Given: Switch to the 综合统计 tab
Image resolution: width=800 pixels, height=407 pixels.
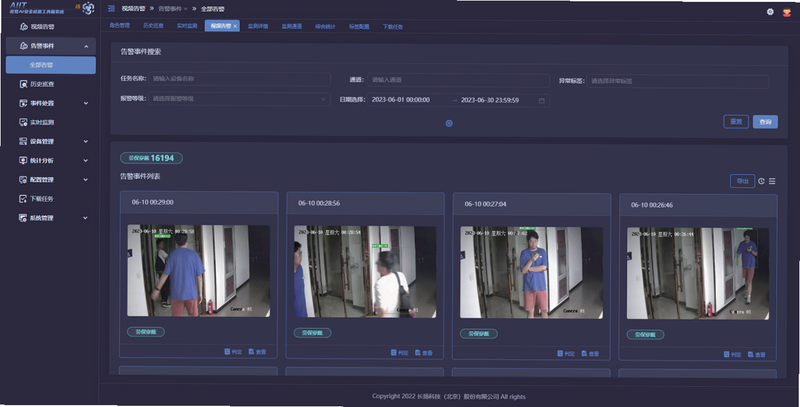Looking at the screenshot, I should (x=325, y=27).
